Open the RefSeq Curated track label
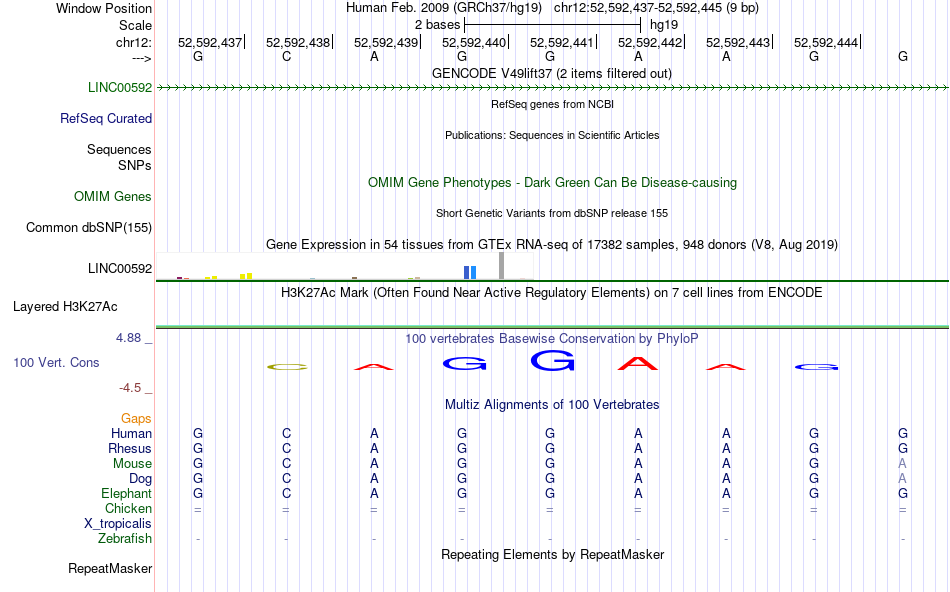The width and height of the screenshot is (950, 592). (x=106, y=118)
